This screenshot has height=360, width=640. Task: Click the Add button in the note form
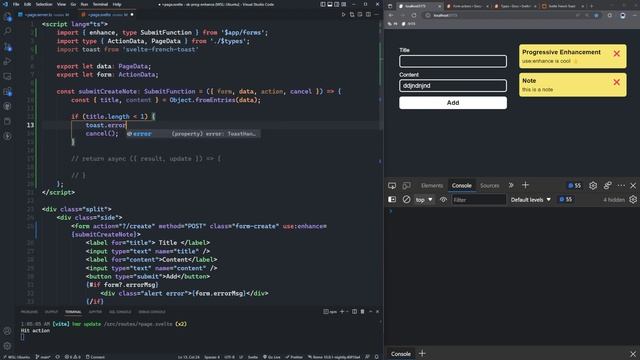[453, 103]
